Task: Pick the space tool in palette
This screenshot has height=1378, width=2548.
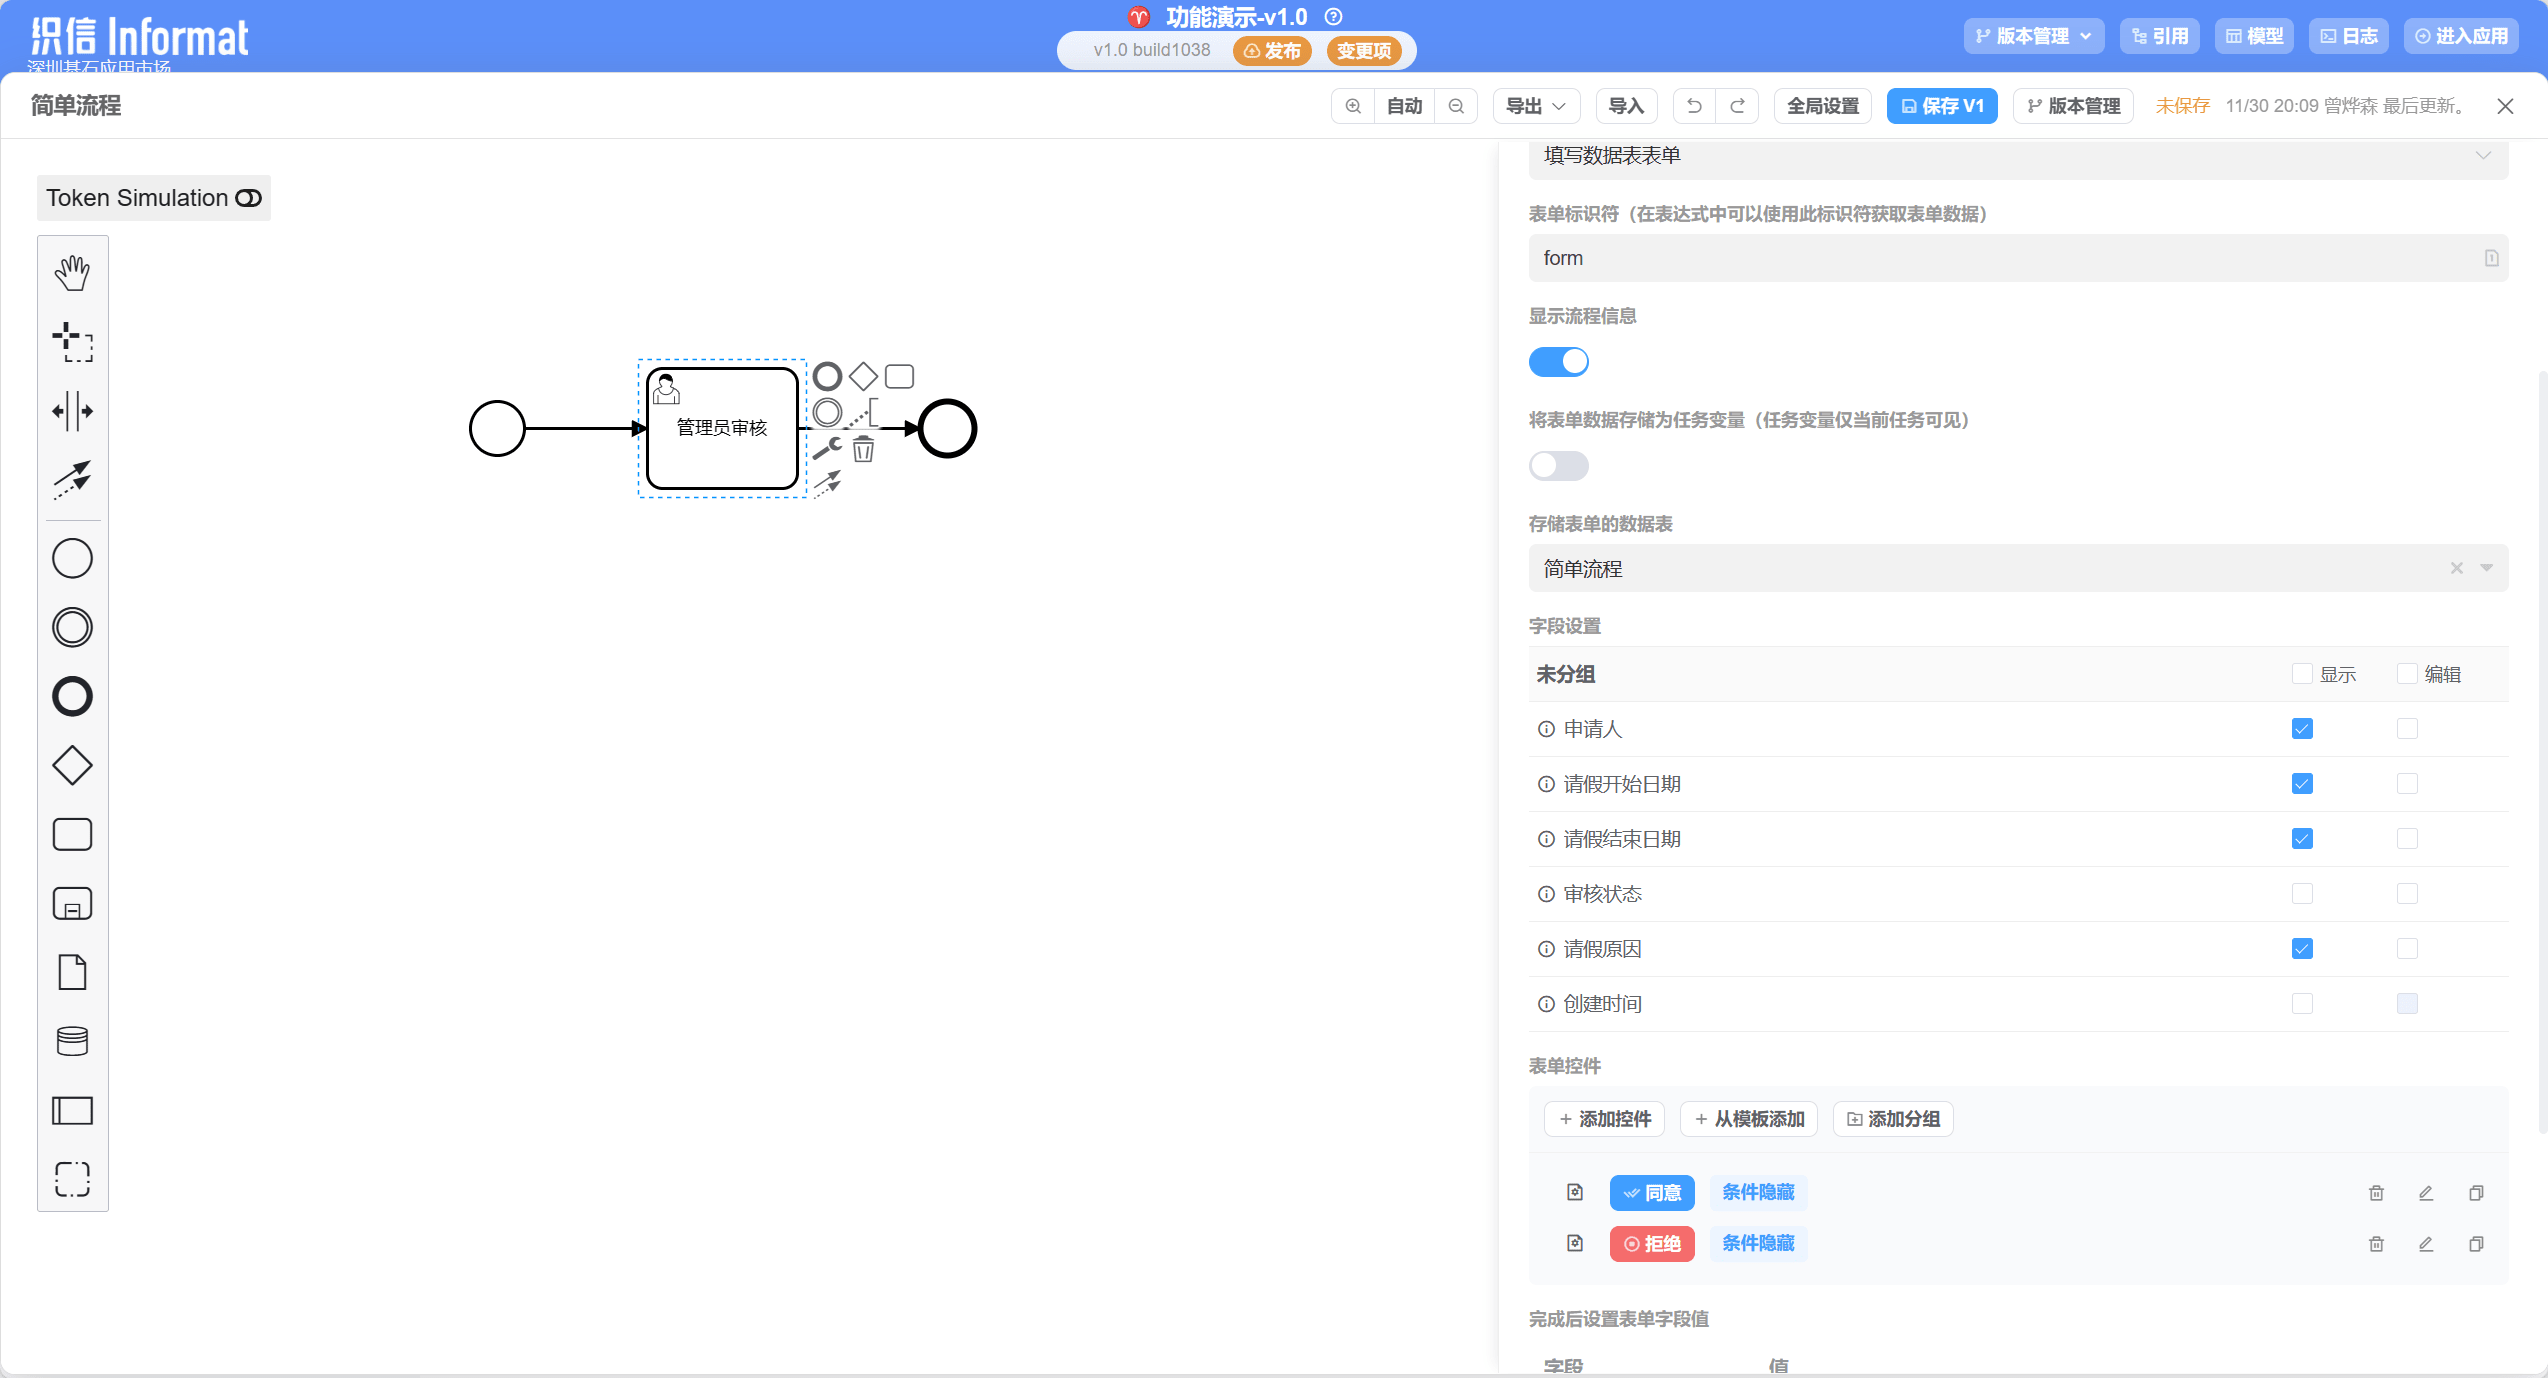Action: (x=72, y=411)
